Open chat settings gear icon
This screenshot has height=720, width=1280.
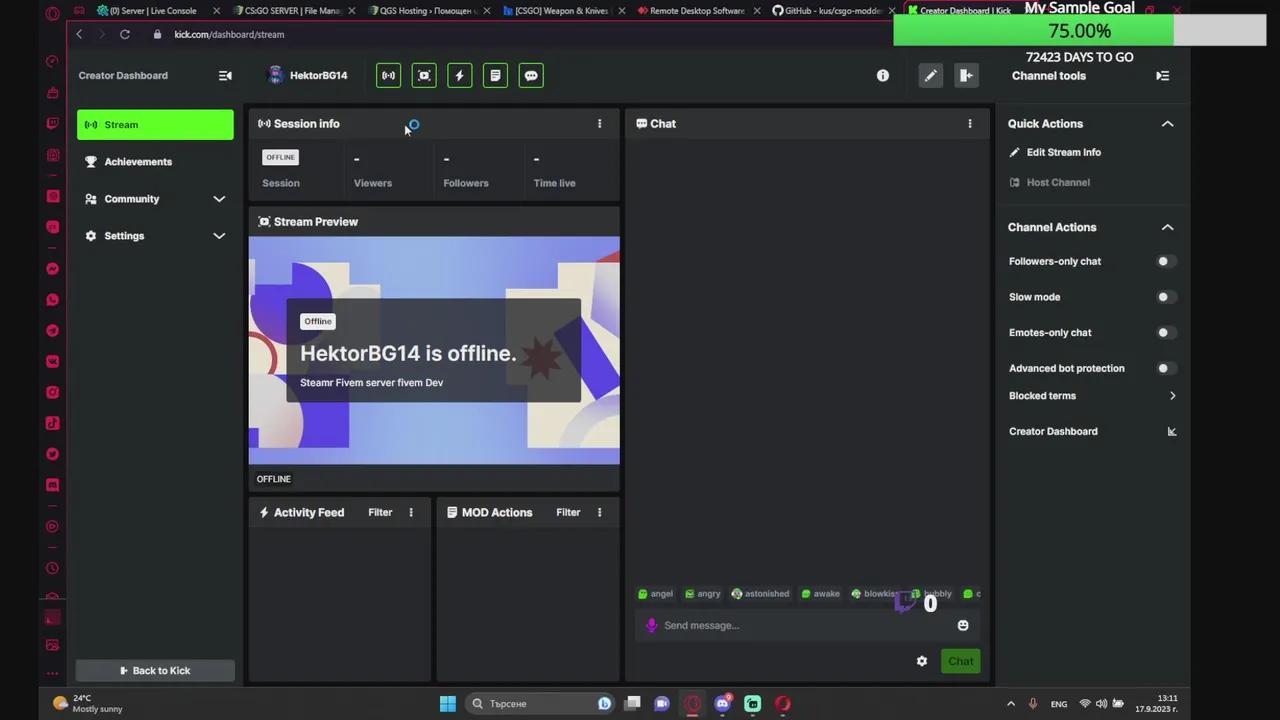click(921, 661)
